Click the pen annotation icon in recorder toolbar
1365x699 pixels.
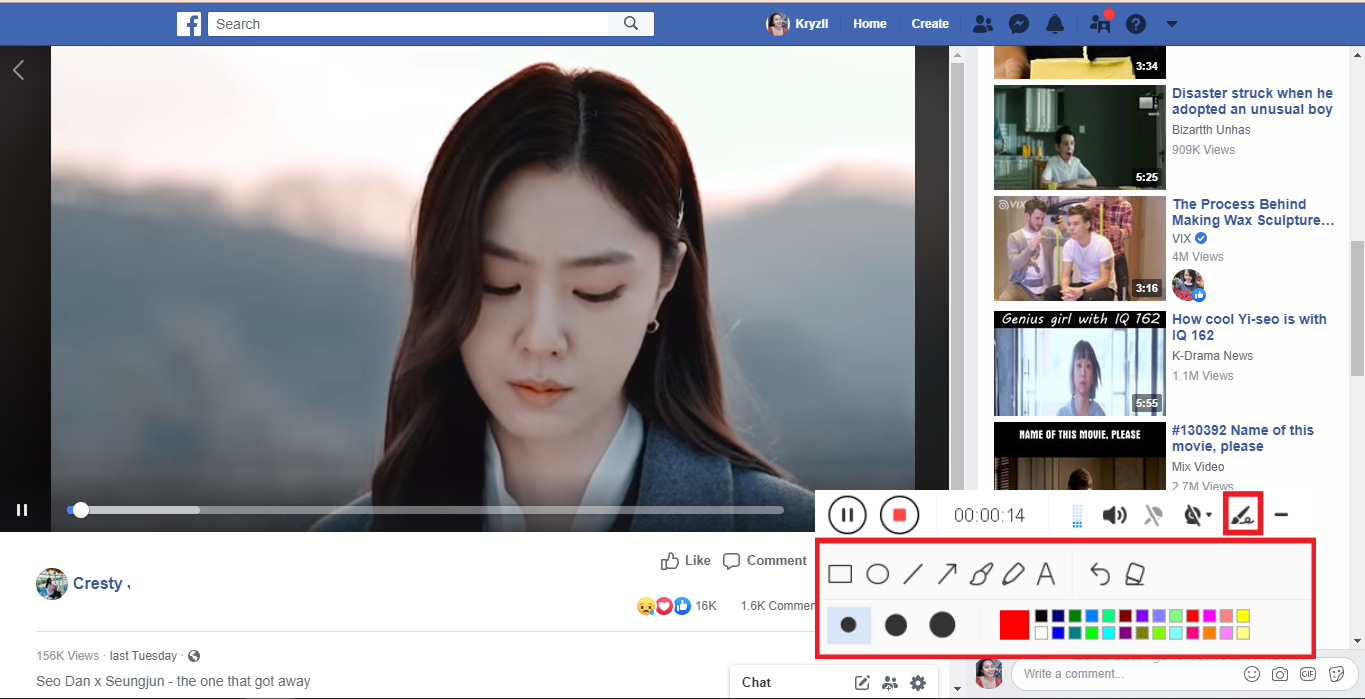tap(1242, 514)
